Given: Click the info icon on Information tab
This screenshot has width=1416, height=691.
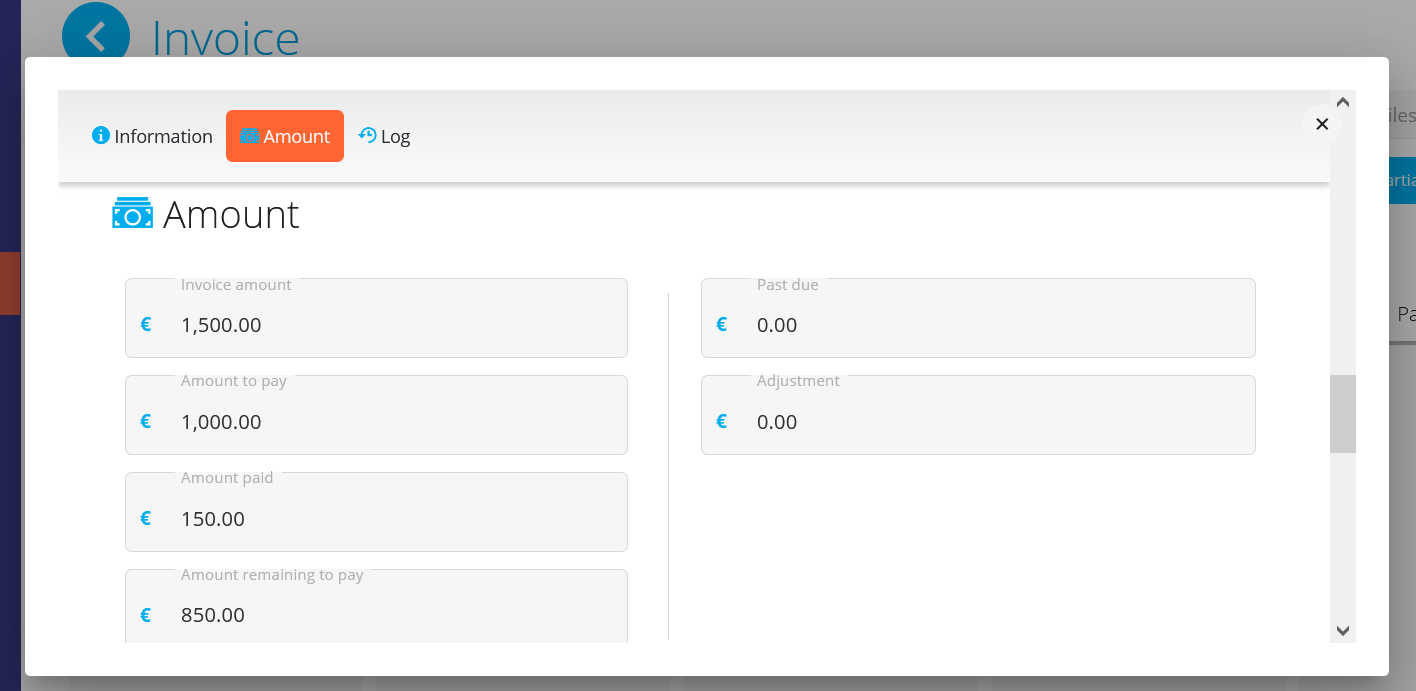Looking at the screenshot, I should (100, 135).
